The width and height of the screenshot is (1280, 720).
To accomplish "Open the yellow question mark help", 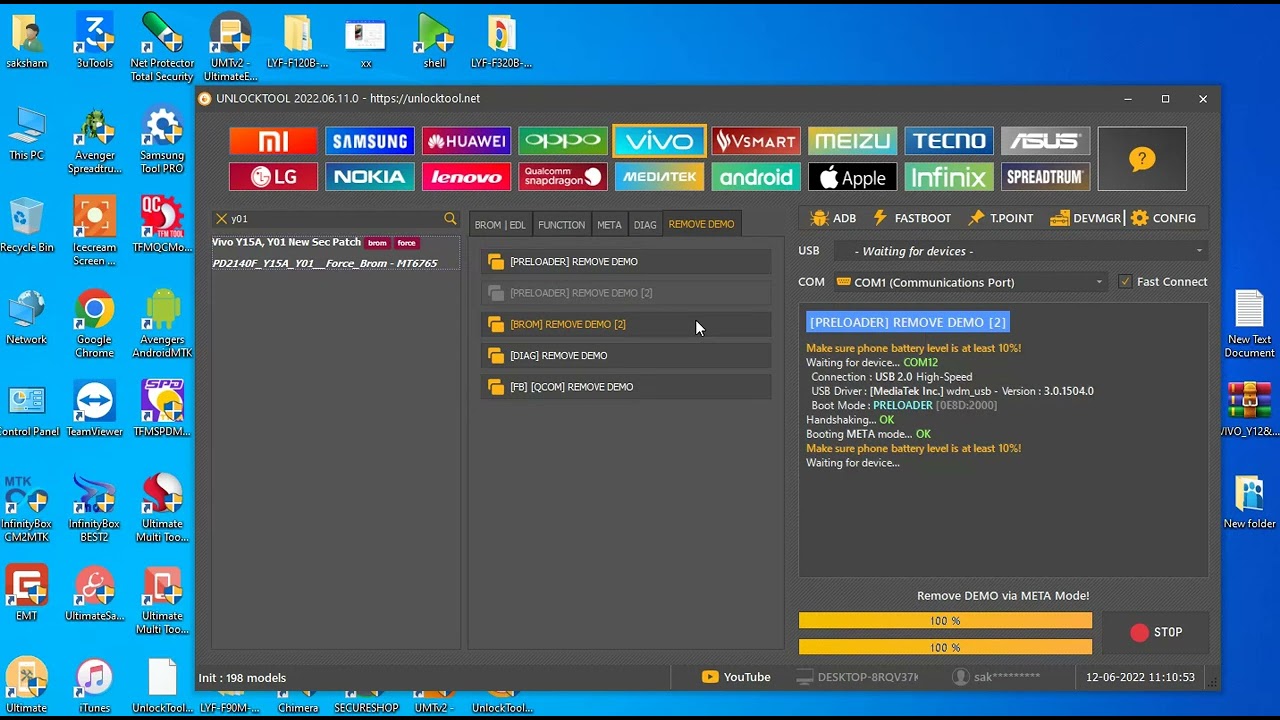I will (1142, 159).
